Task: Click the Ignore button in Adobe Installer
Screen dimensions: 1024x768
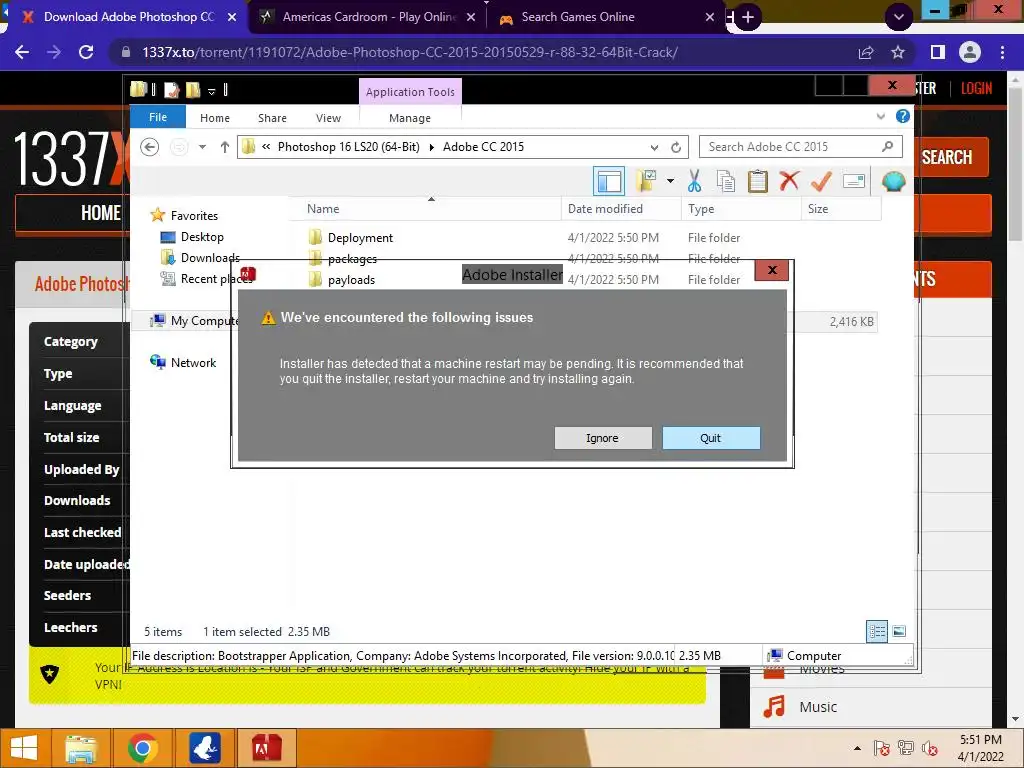Action: tap(603, 438)
